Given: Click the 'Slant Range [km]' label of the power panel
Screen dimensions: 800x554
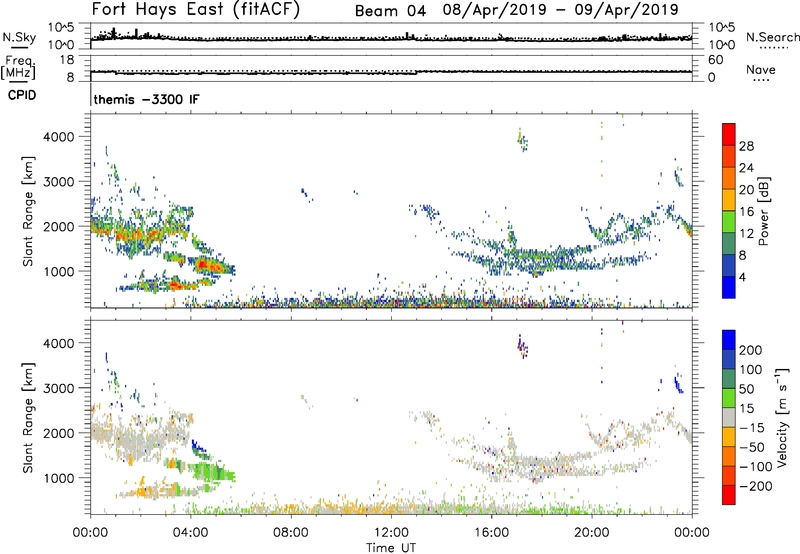Looking at the screenshot, I should (28, 211).
